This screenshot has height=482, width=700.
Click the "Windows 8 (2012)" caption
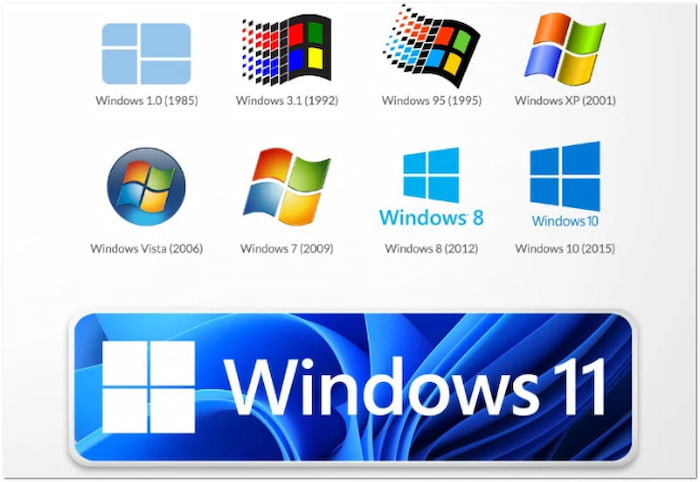coord(431,249)
